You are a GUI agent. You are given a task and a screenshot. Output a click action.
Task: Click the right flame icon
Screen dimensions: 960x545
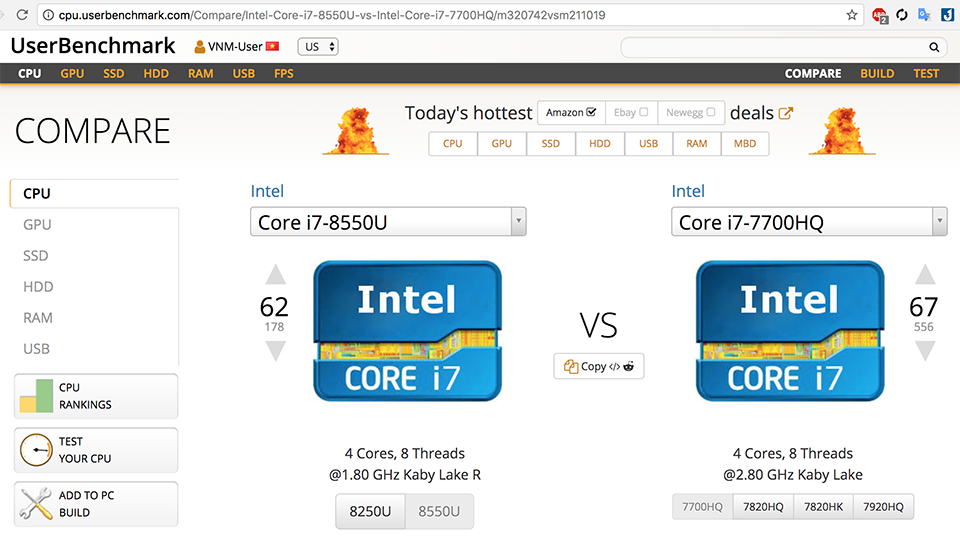tap(842, 130)
